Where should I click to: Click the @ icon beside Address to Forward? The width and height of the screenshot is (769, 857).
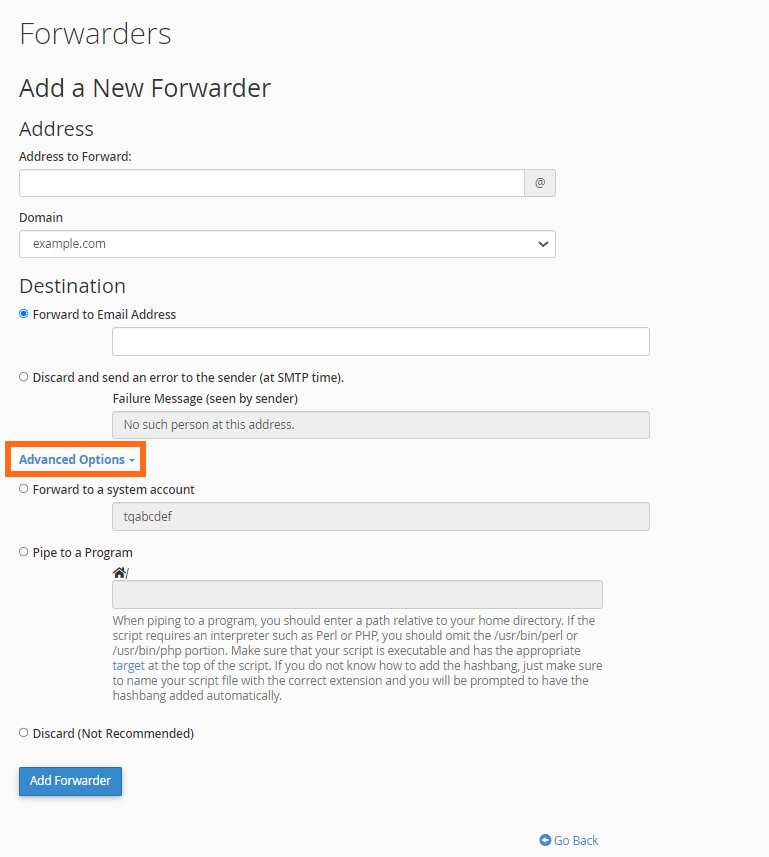point(539,183)
